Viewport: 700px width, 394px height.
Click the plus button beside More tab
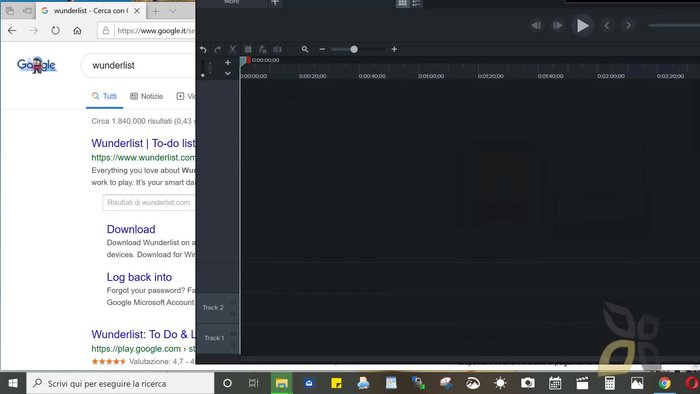point(275,3)
